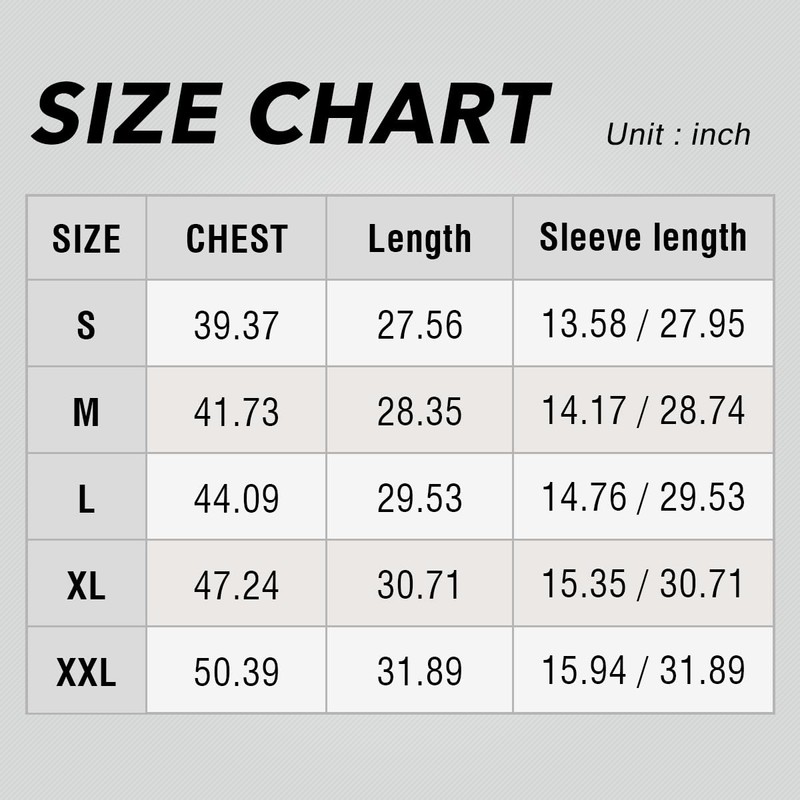Click length value 27.56
This screenshot has height=800, width=800.
[x=420, y=325]
